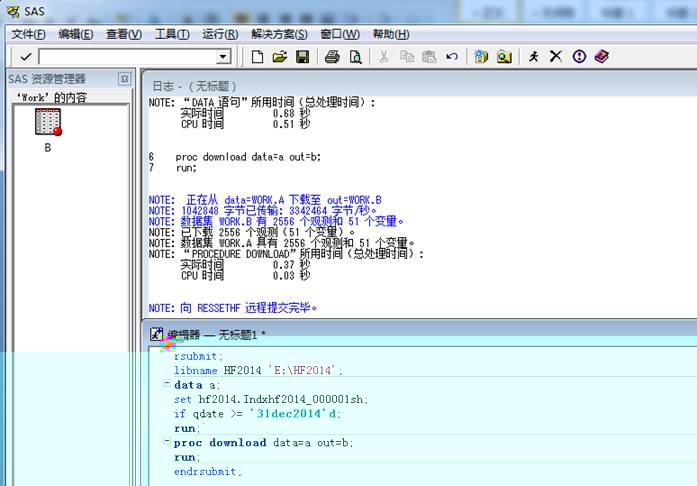Print using the printer icon

[x=332, y=57]
